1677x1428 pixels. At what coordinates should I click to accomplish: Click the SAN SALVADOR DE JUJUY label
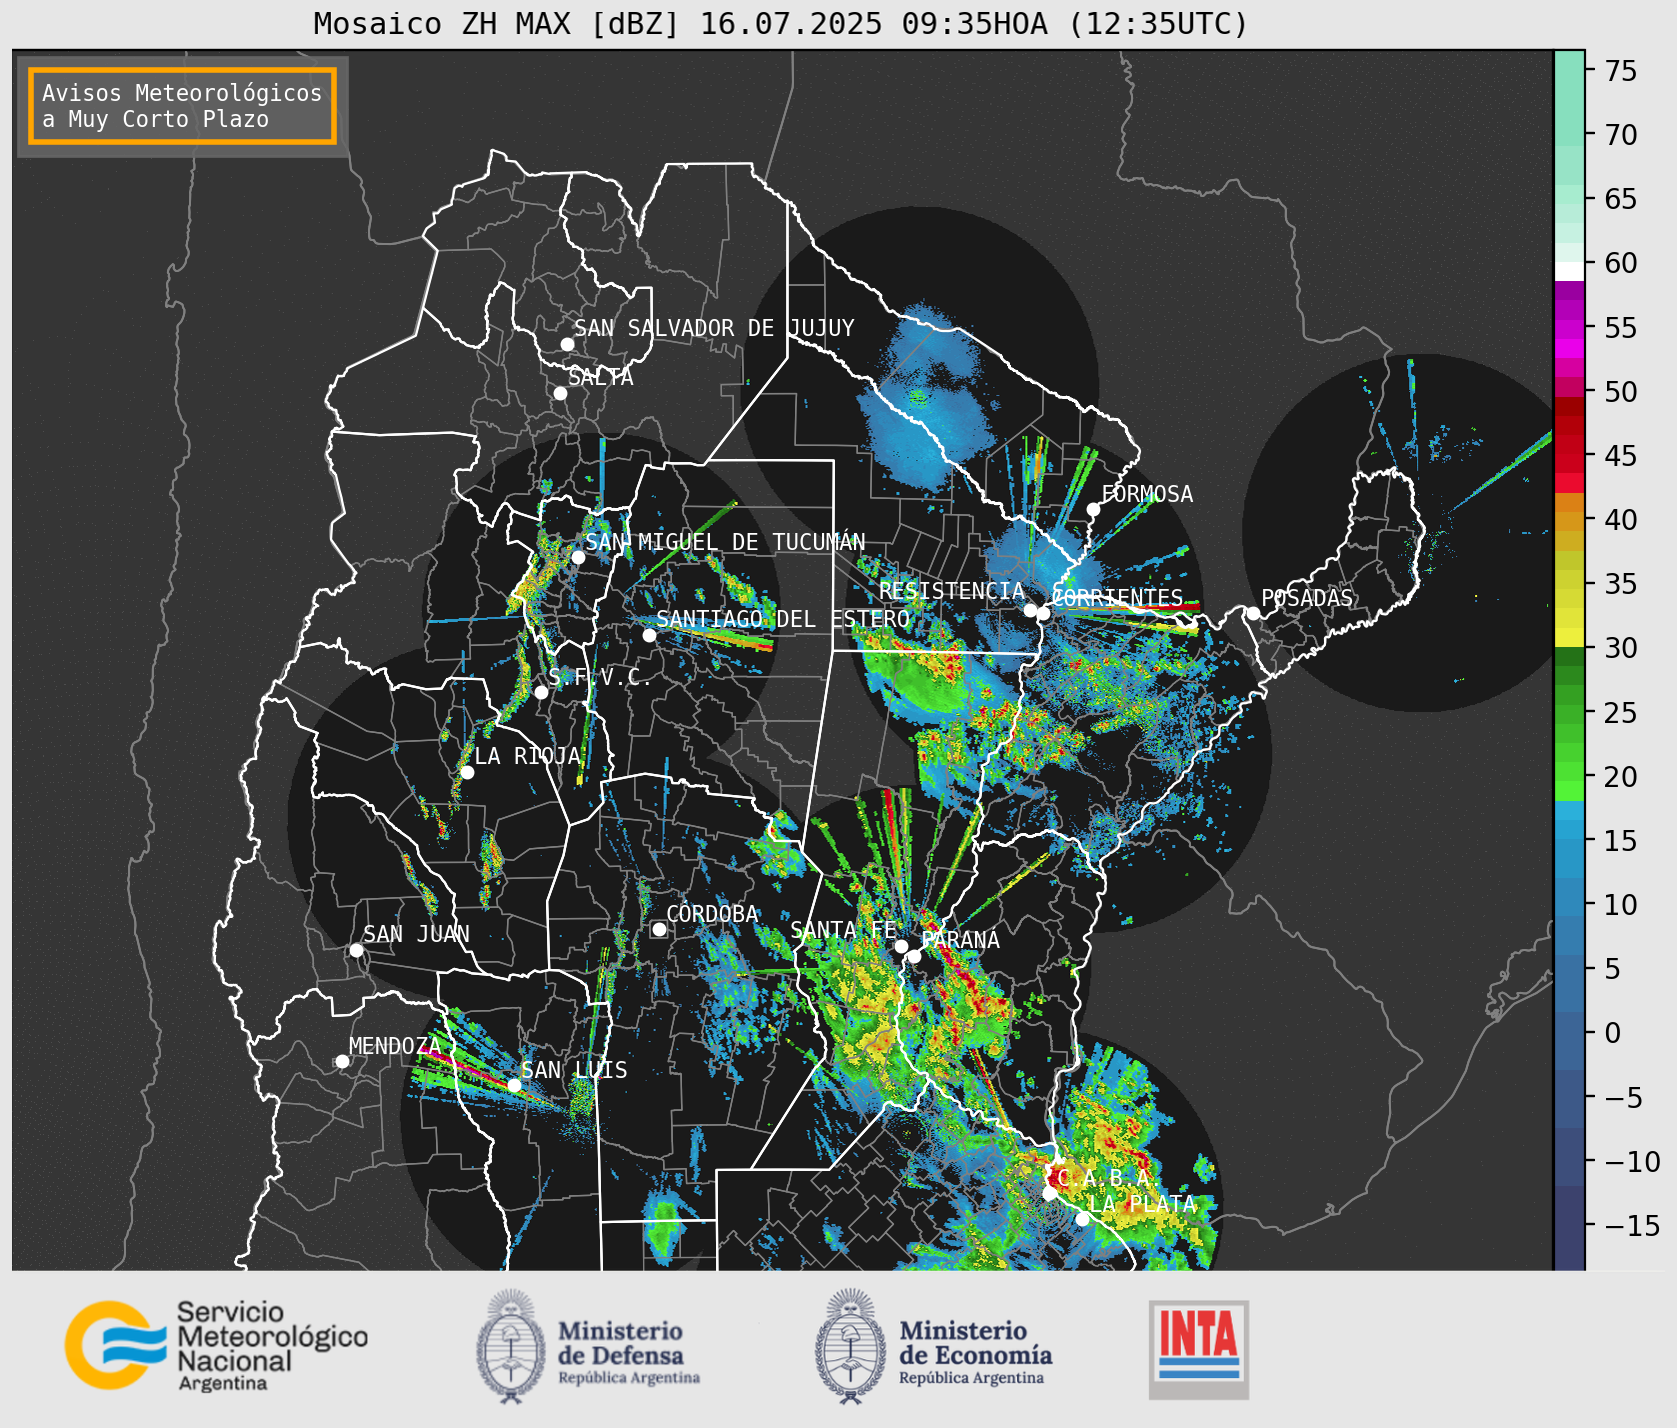tap(714, 328)
